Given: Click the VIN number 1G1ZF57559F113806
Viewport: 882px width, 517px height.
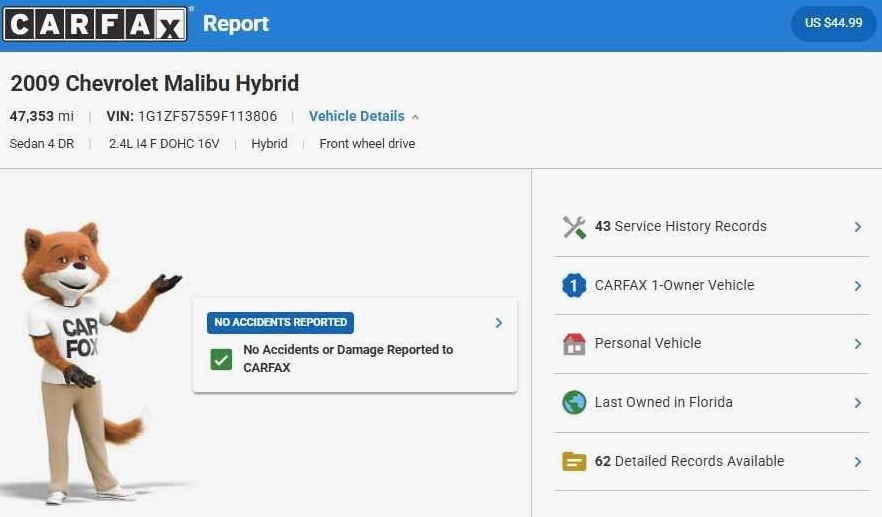Looking at the screenshot, I should coord(208,116).
